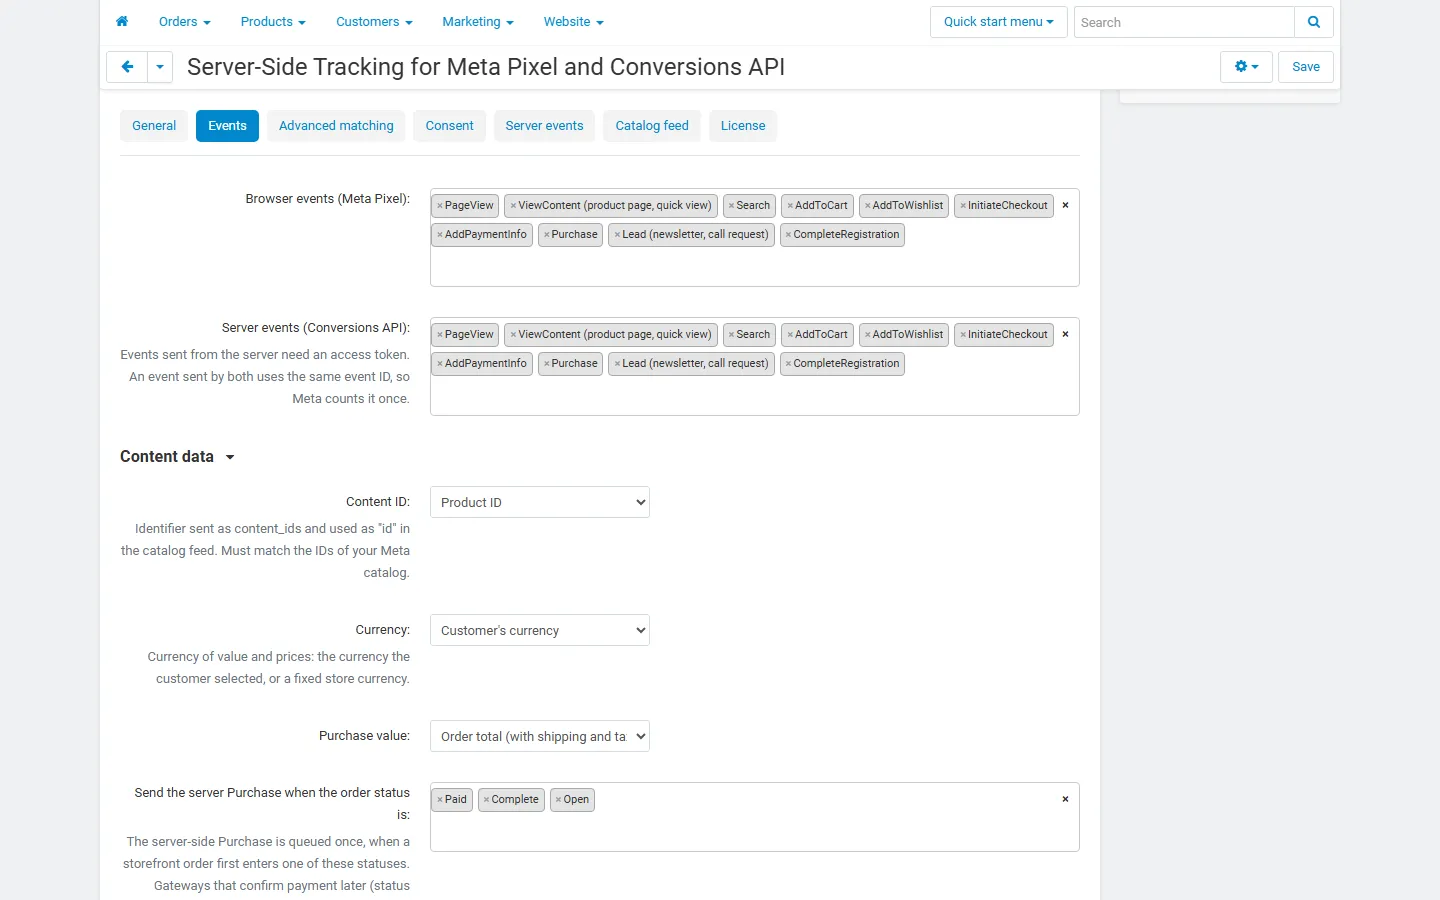Remove AddToCart from Server events

click(x=790, y=335)
